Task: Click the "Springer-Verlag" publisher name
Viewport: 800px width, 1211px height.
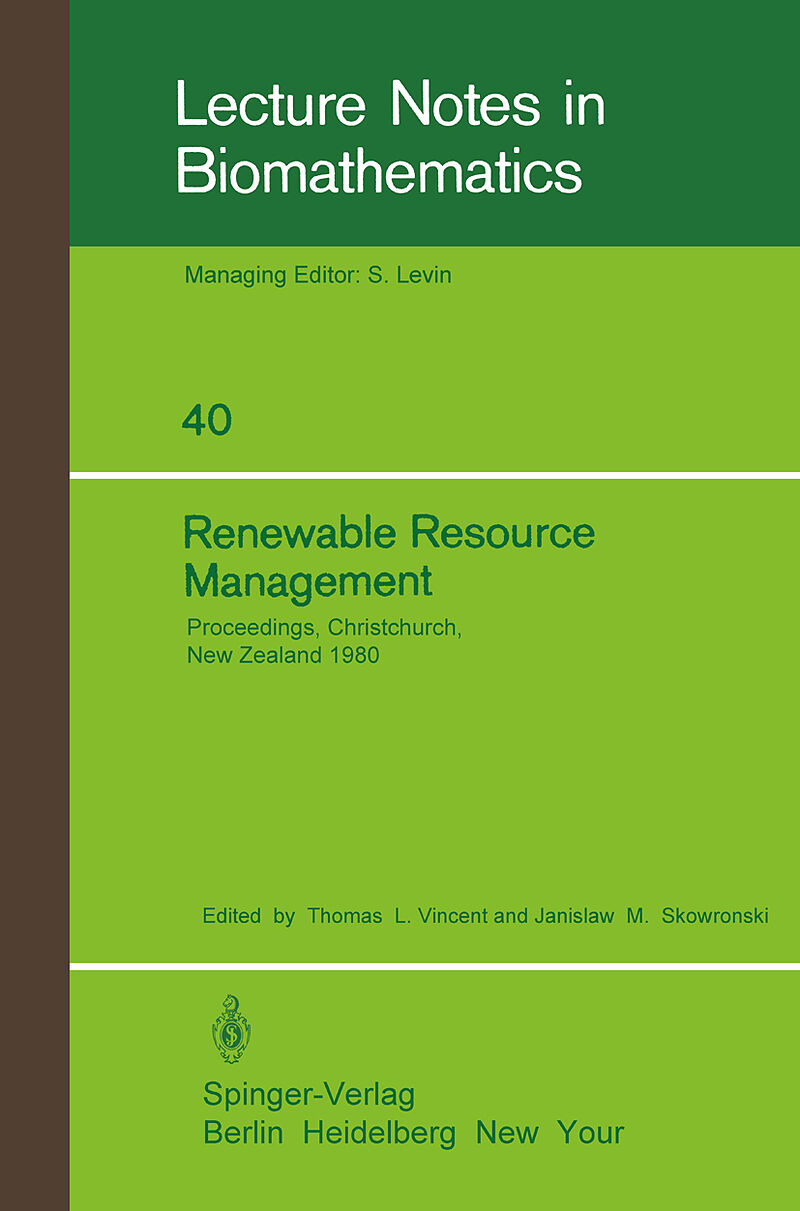Action: 308,1094
